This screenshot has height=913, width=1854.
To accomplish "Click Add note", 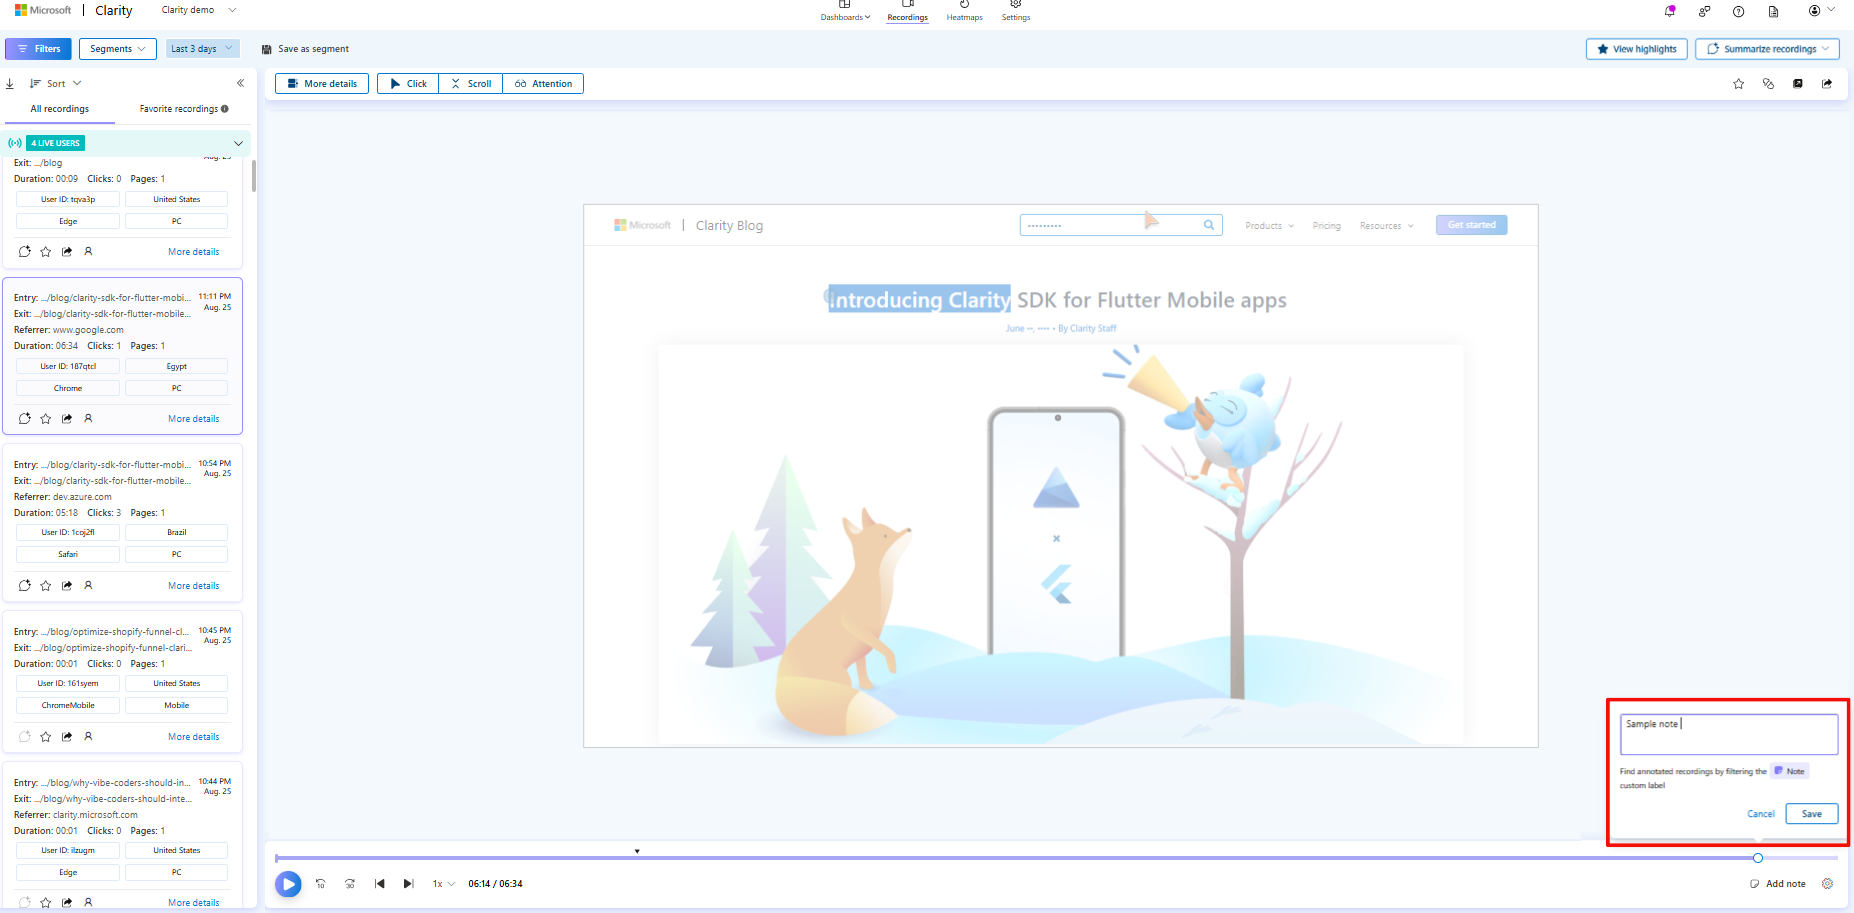I will 1777,884.
